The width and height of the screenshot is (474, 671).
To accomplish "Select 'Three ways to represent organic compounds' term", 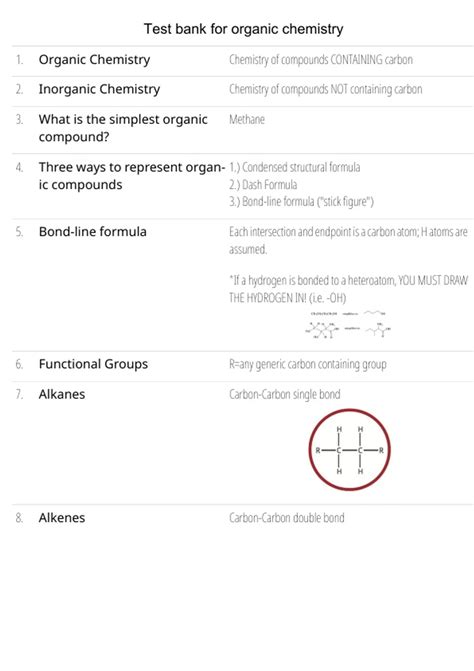I will 132,176.
